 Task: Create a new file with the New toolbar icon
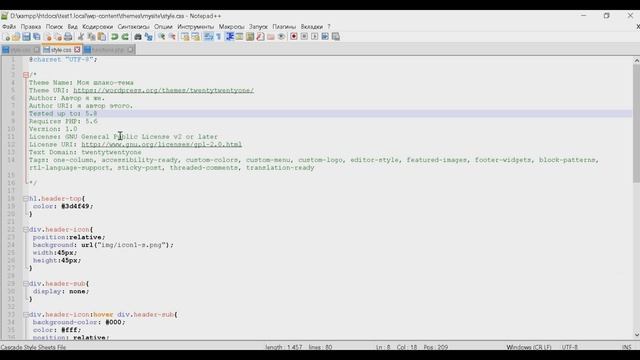(6, 37)
